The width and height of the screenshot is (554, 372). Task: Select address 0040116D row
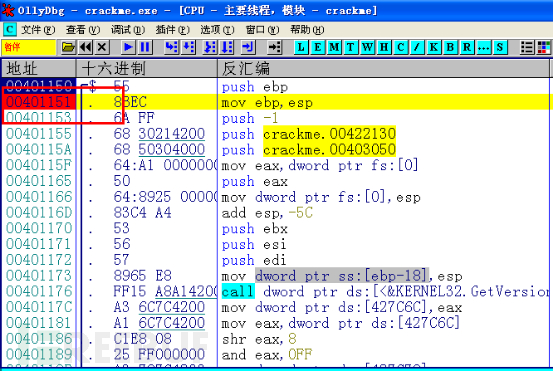[x=277, y=212]
